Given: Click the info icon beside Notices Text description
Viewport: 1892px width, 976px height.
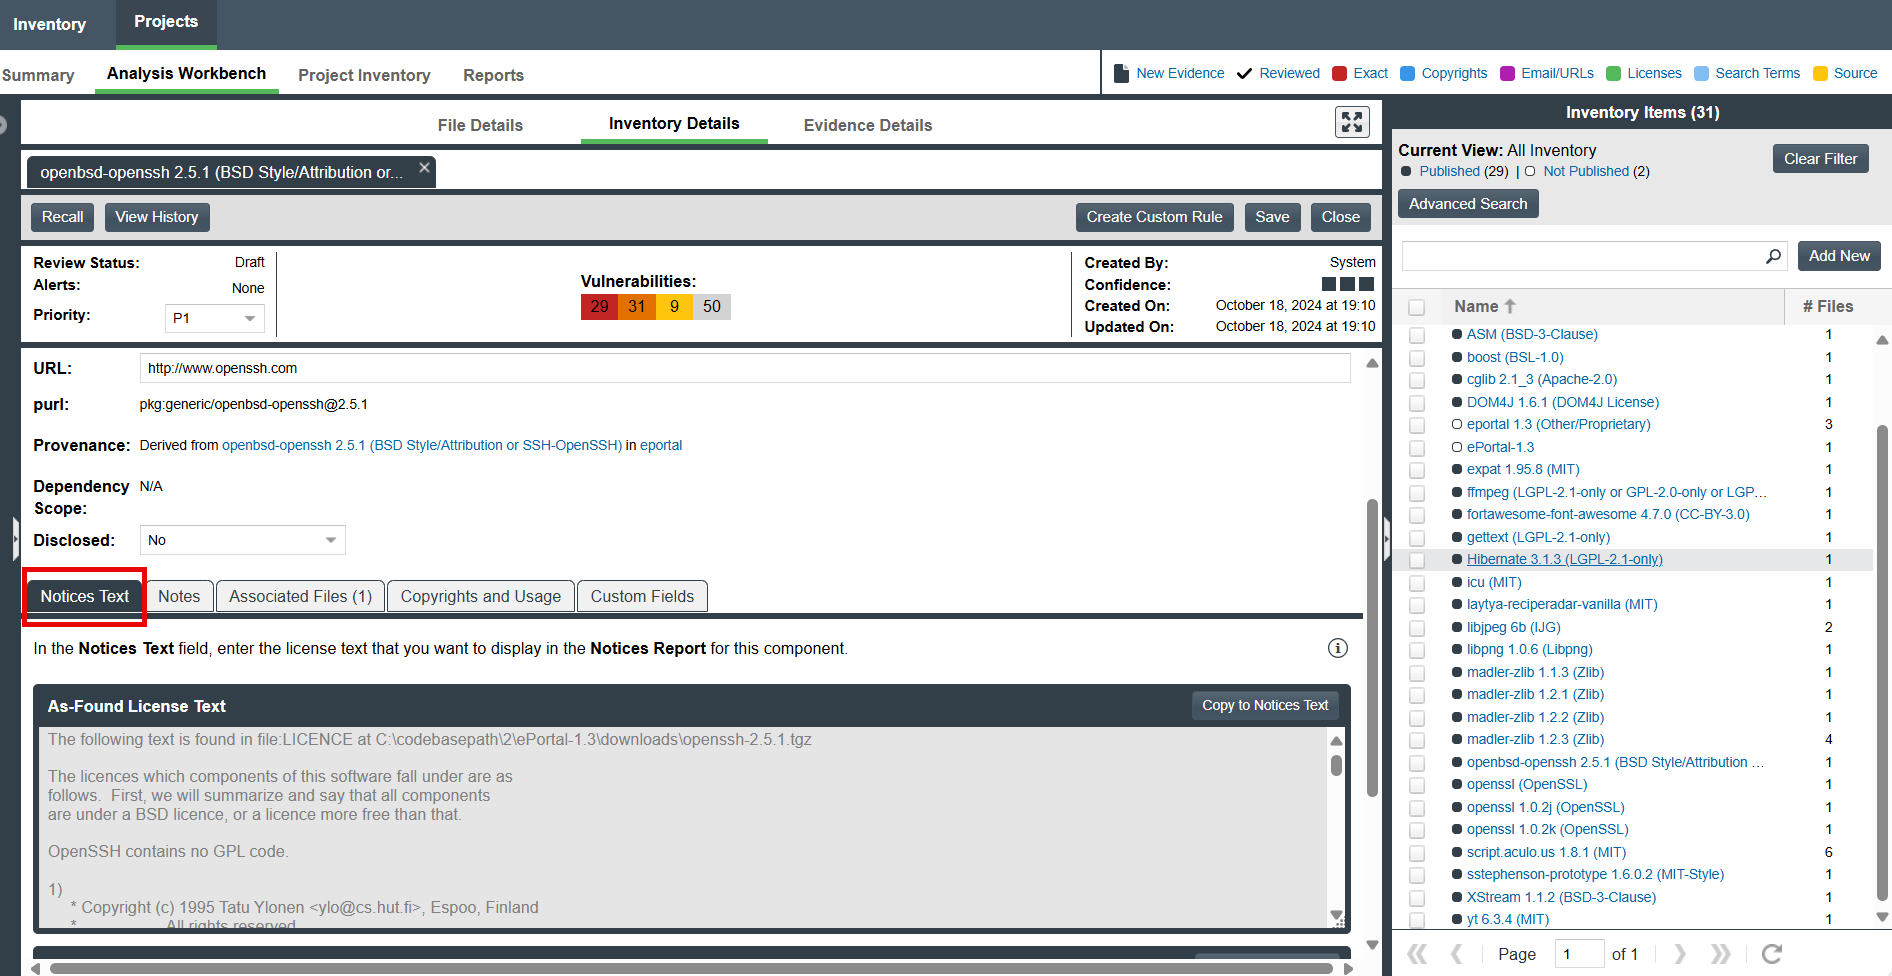Looking at the screenshot, I should [x=1337, y=648].
